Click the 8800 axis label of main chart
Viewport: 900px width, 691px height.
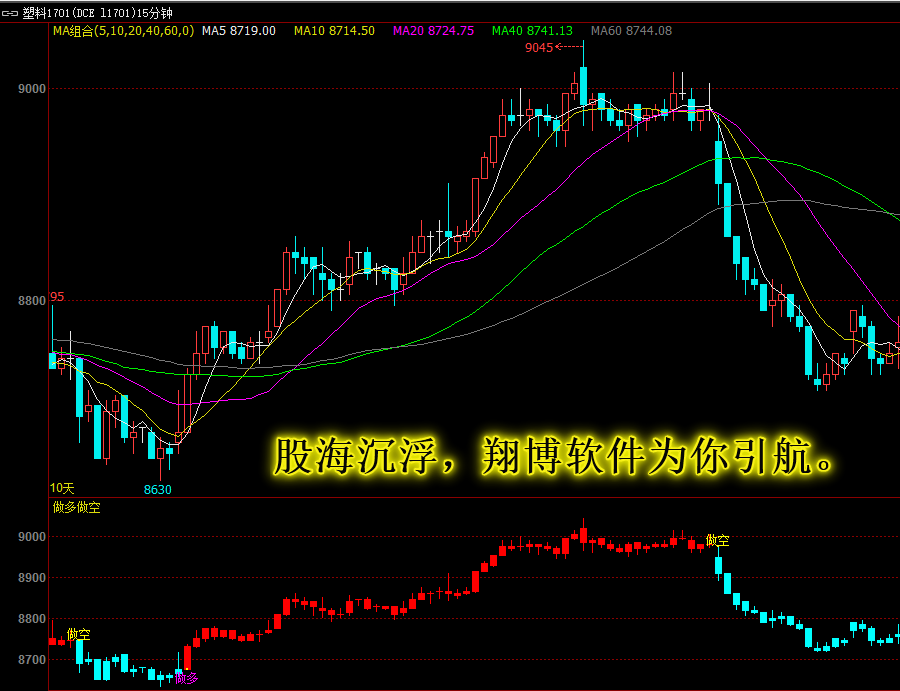coord(32,301)
